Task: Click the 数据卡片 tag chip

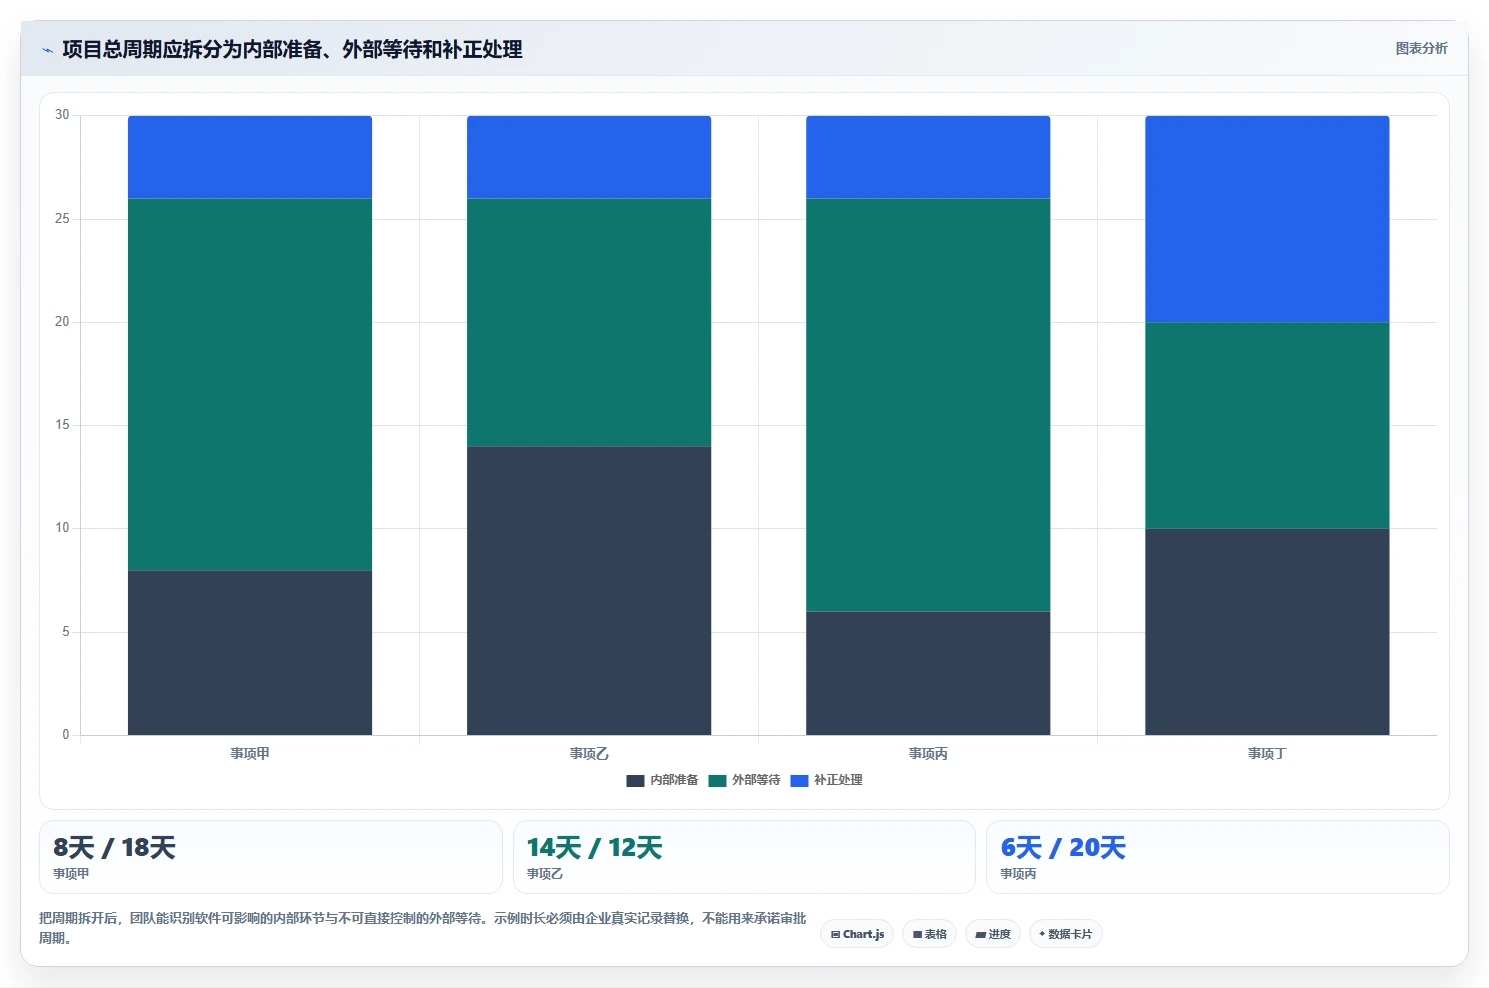Action: [x=1065, y=934]
